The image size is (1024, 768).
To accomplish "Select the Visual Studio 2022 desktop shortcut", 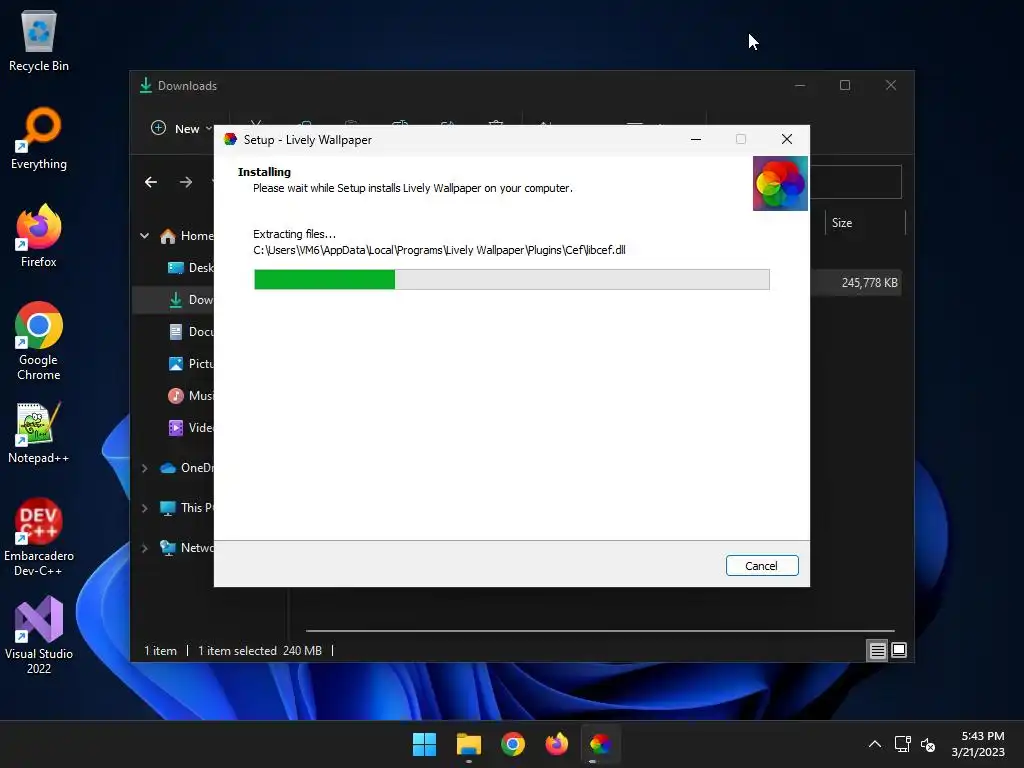I will click(x=39, y=635).
